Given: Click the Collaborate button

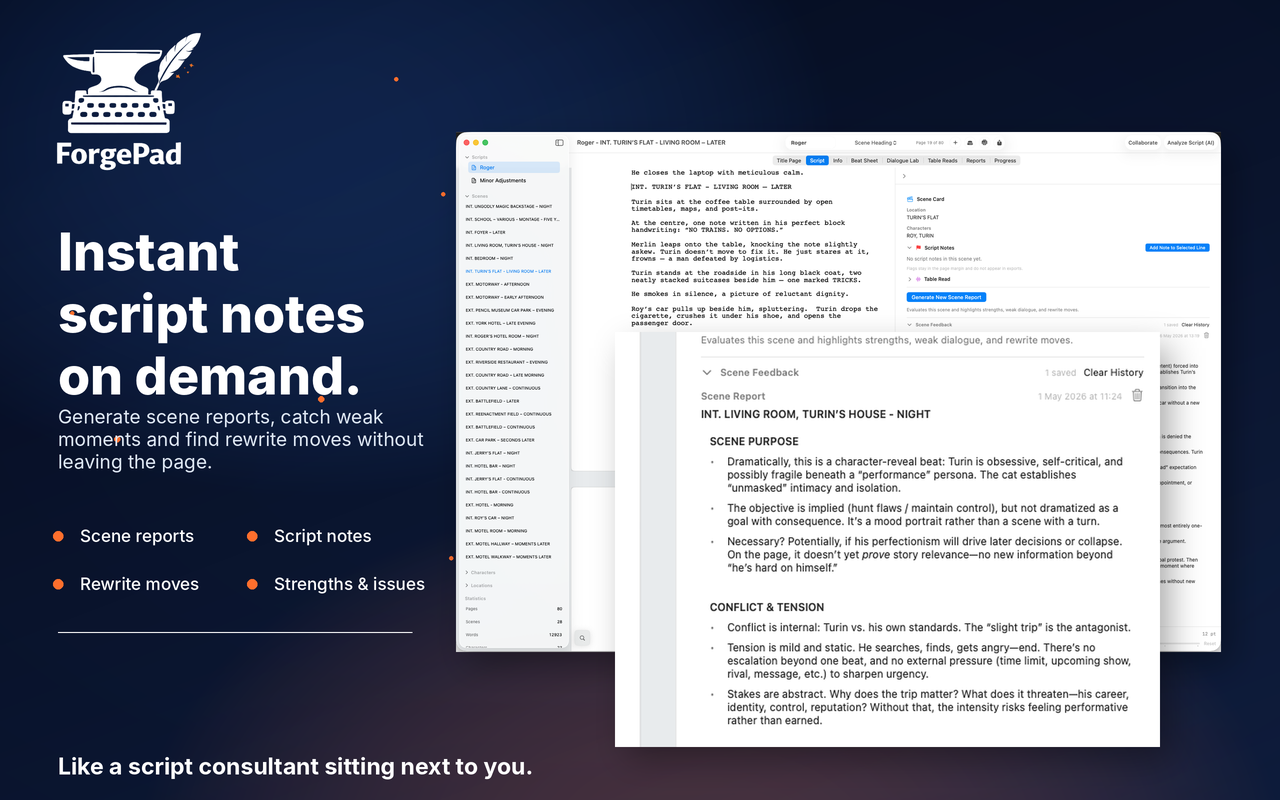Looking at the screenshot, I should 1143,143.
